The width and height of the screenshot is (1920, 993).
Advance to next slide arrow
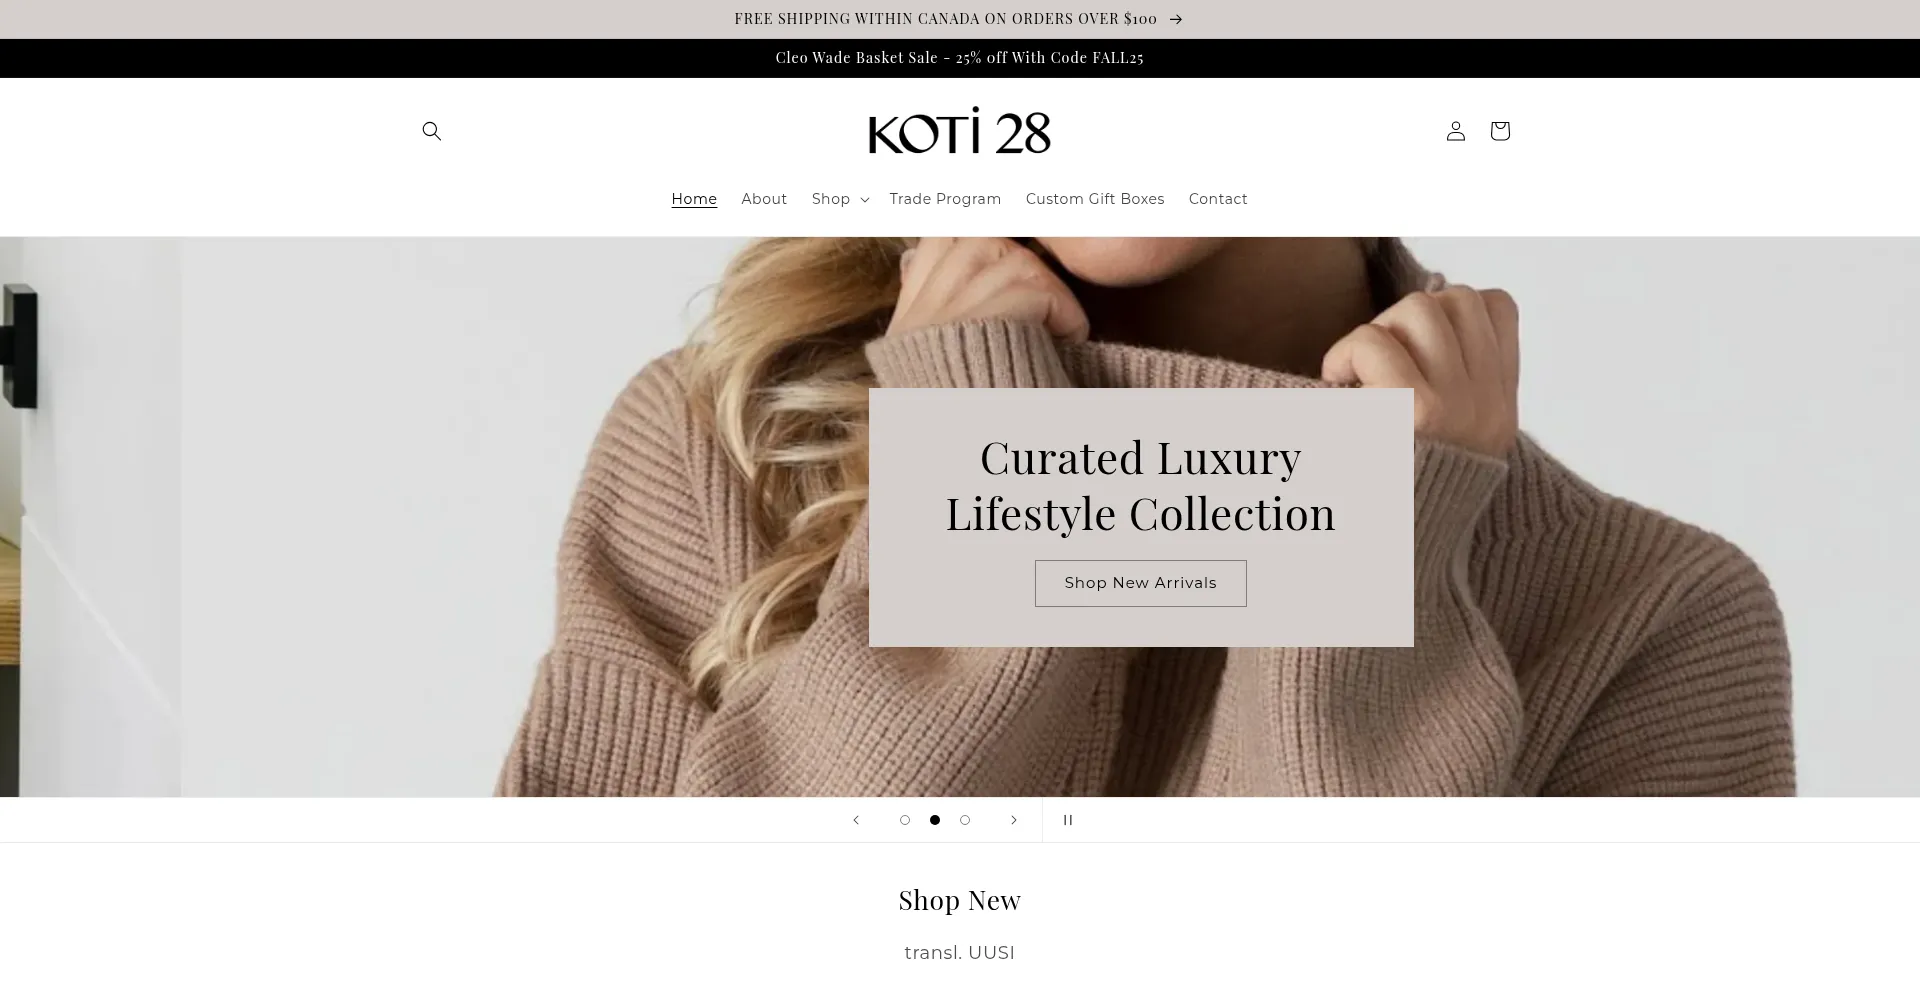[1014, 820]
